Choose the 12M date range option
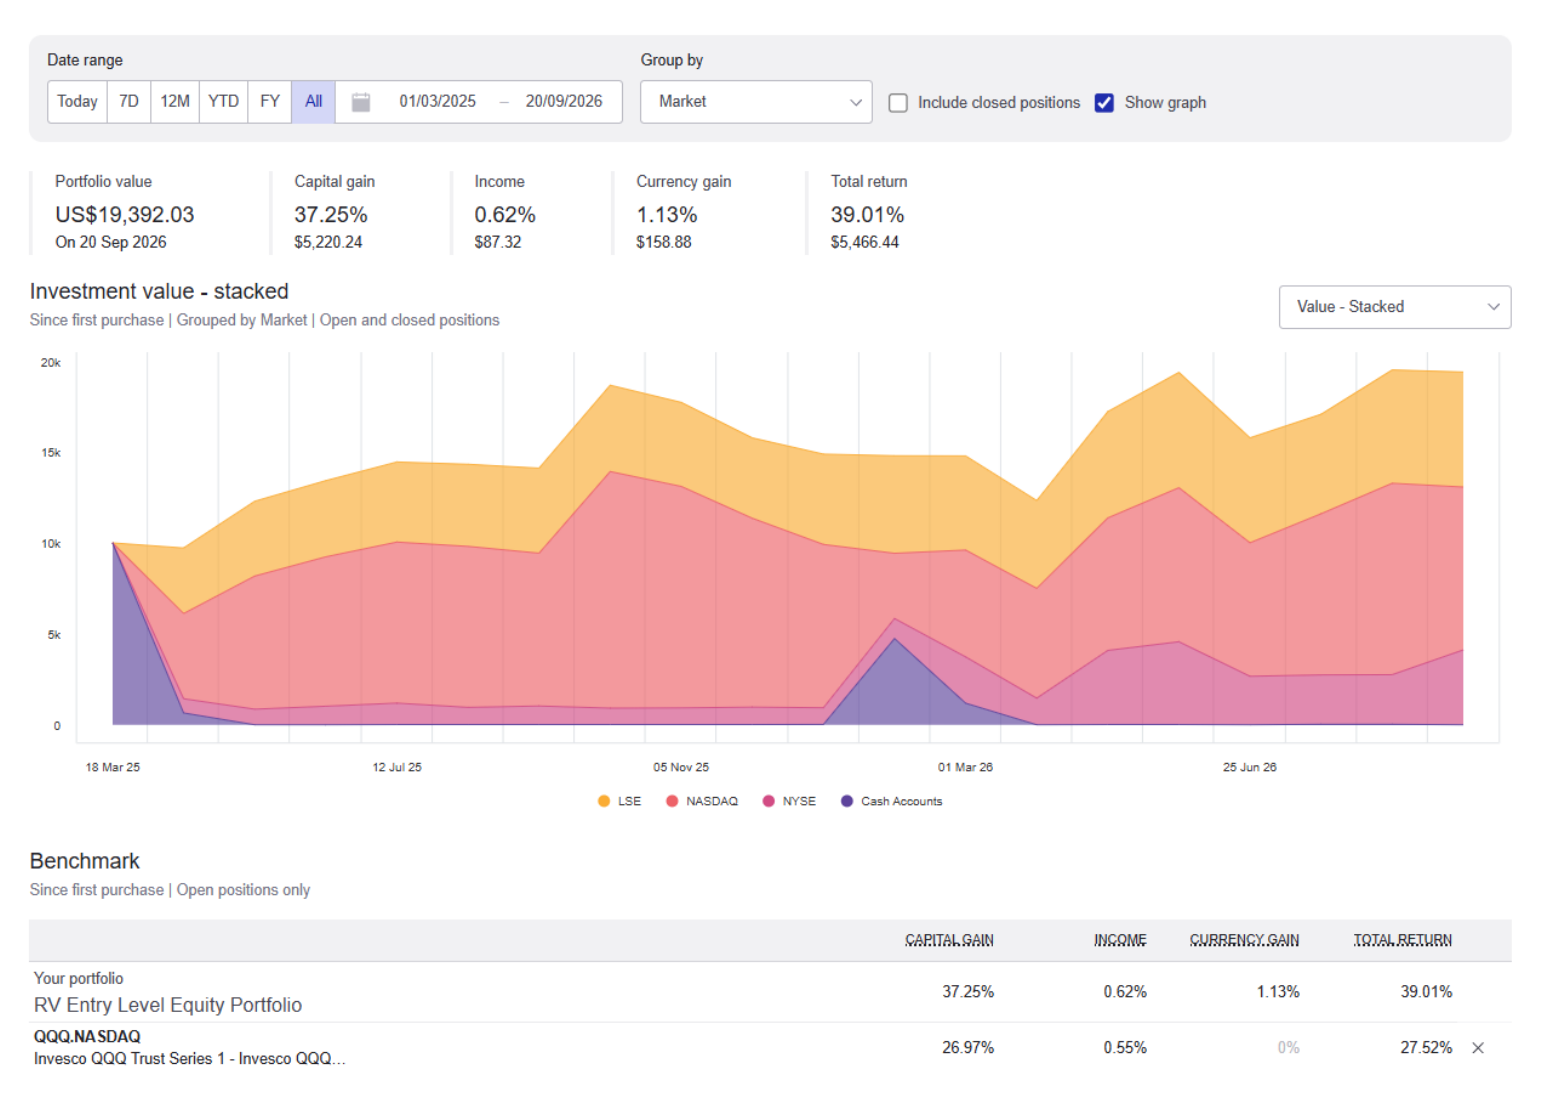 [175, 102]
